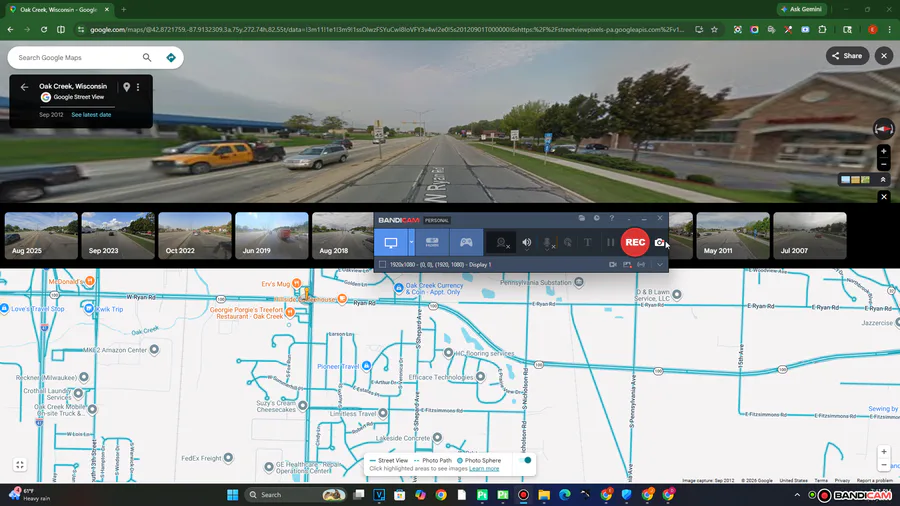Click See latest date link

(x=91, y=115)
